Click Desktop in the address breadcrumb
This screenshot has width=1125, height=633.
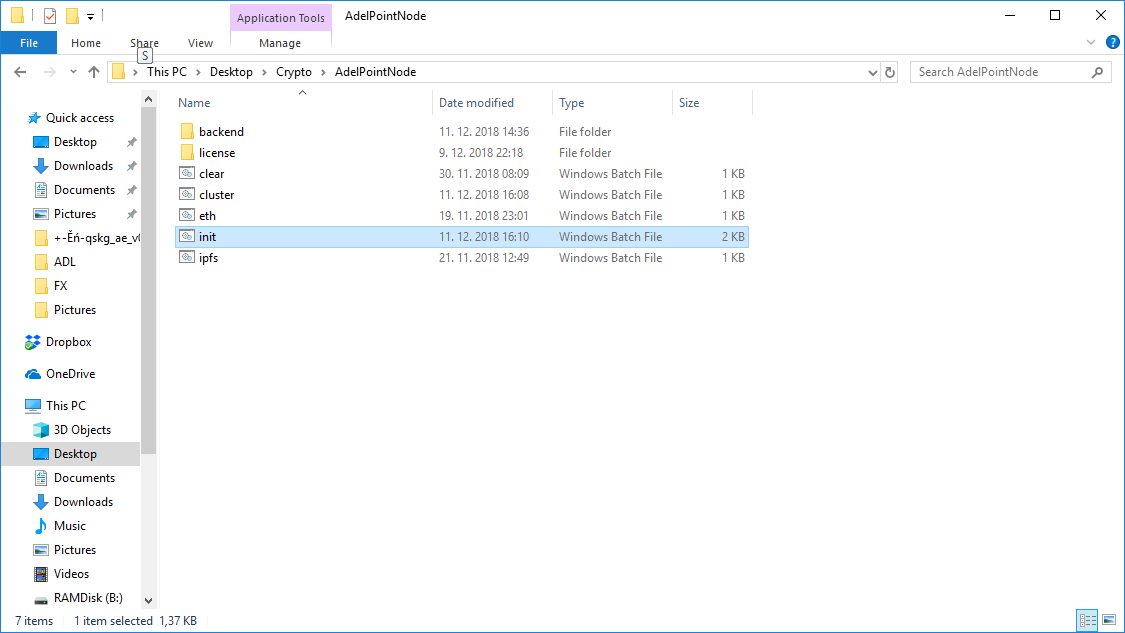click(231, 72)
